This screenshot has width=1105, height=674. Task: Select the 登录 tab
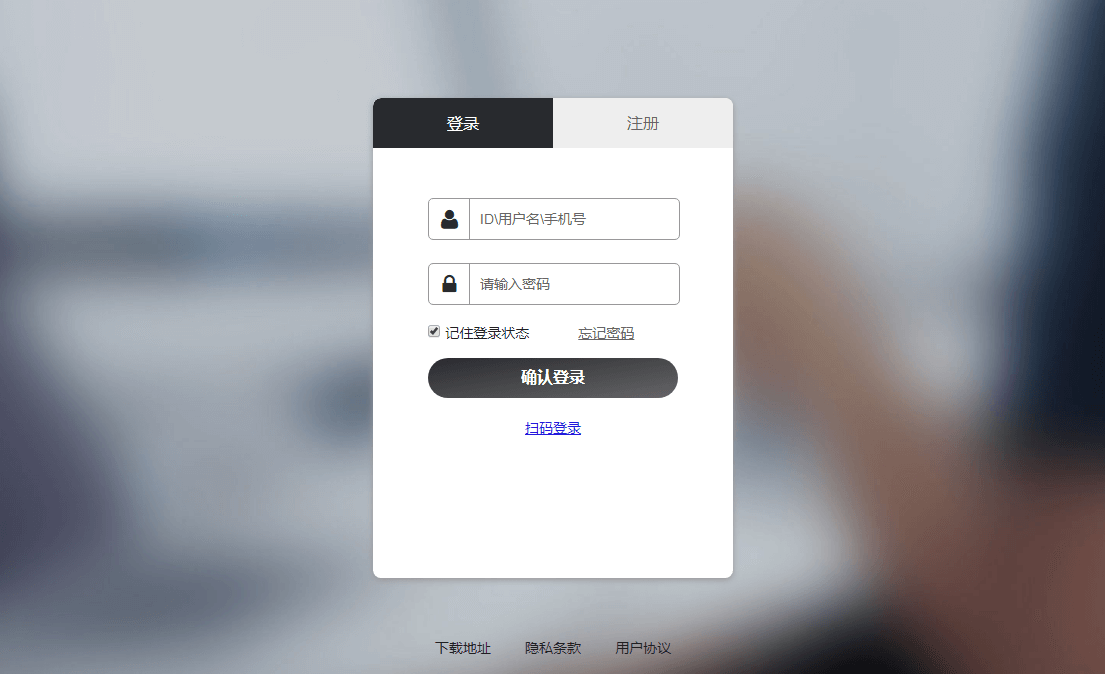(x=463, y=123)
